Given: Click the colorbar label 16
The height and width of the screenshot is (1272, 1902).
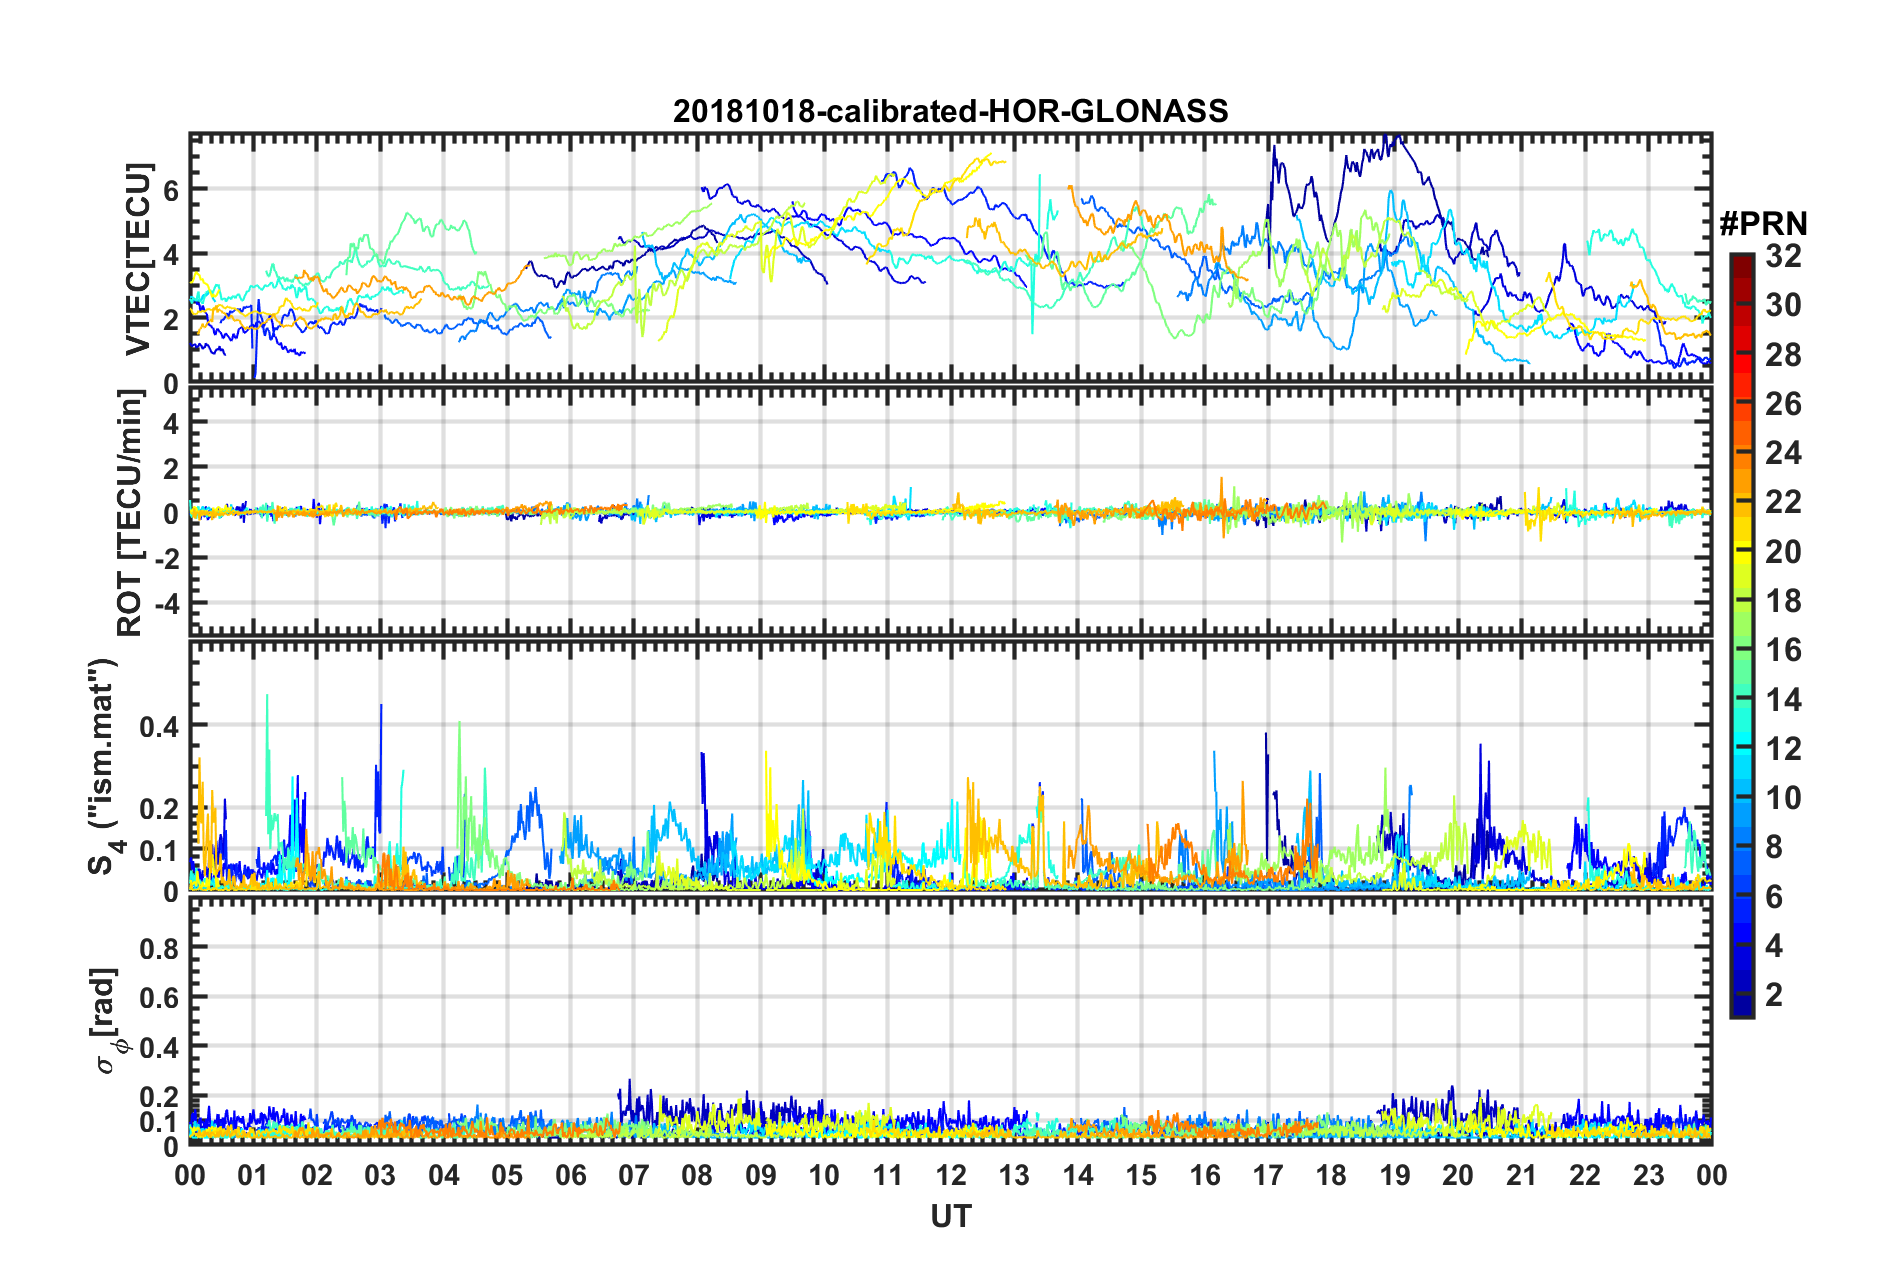Looking at the screenshot, I should click(1783, 650).
